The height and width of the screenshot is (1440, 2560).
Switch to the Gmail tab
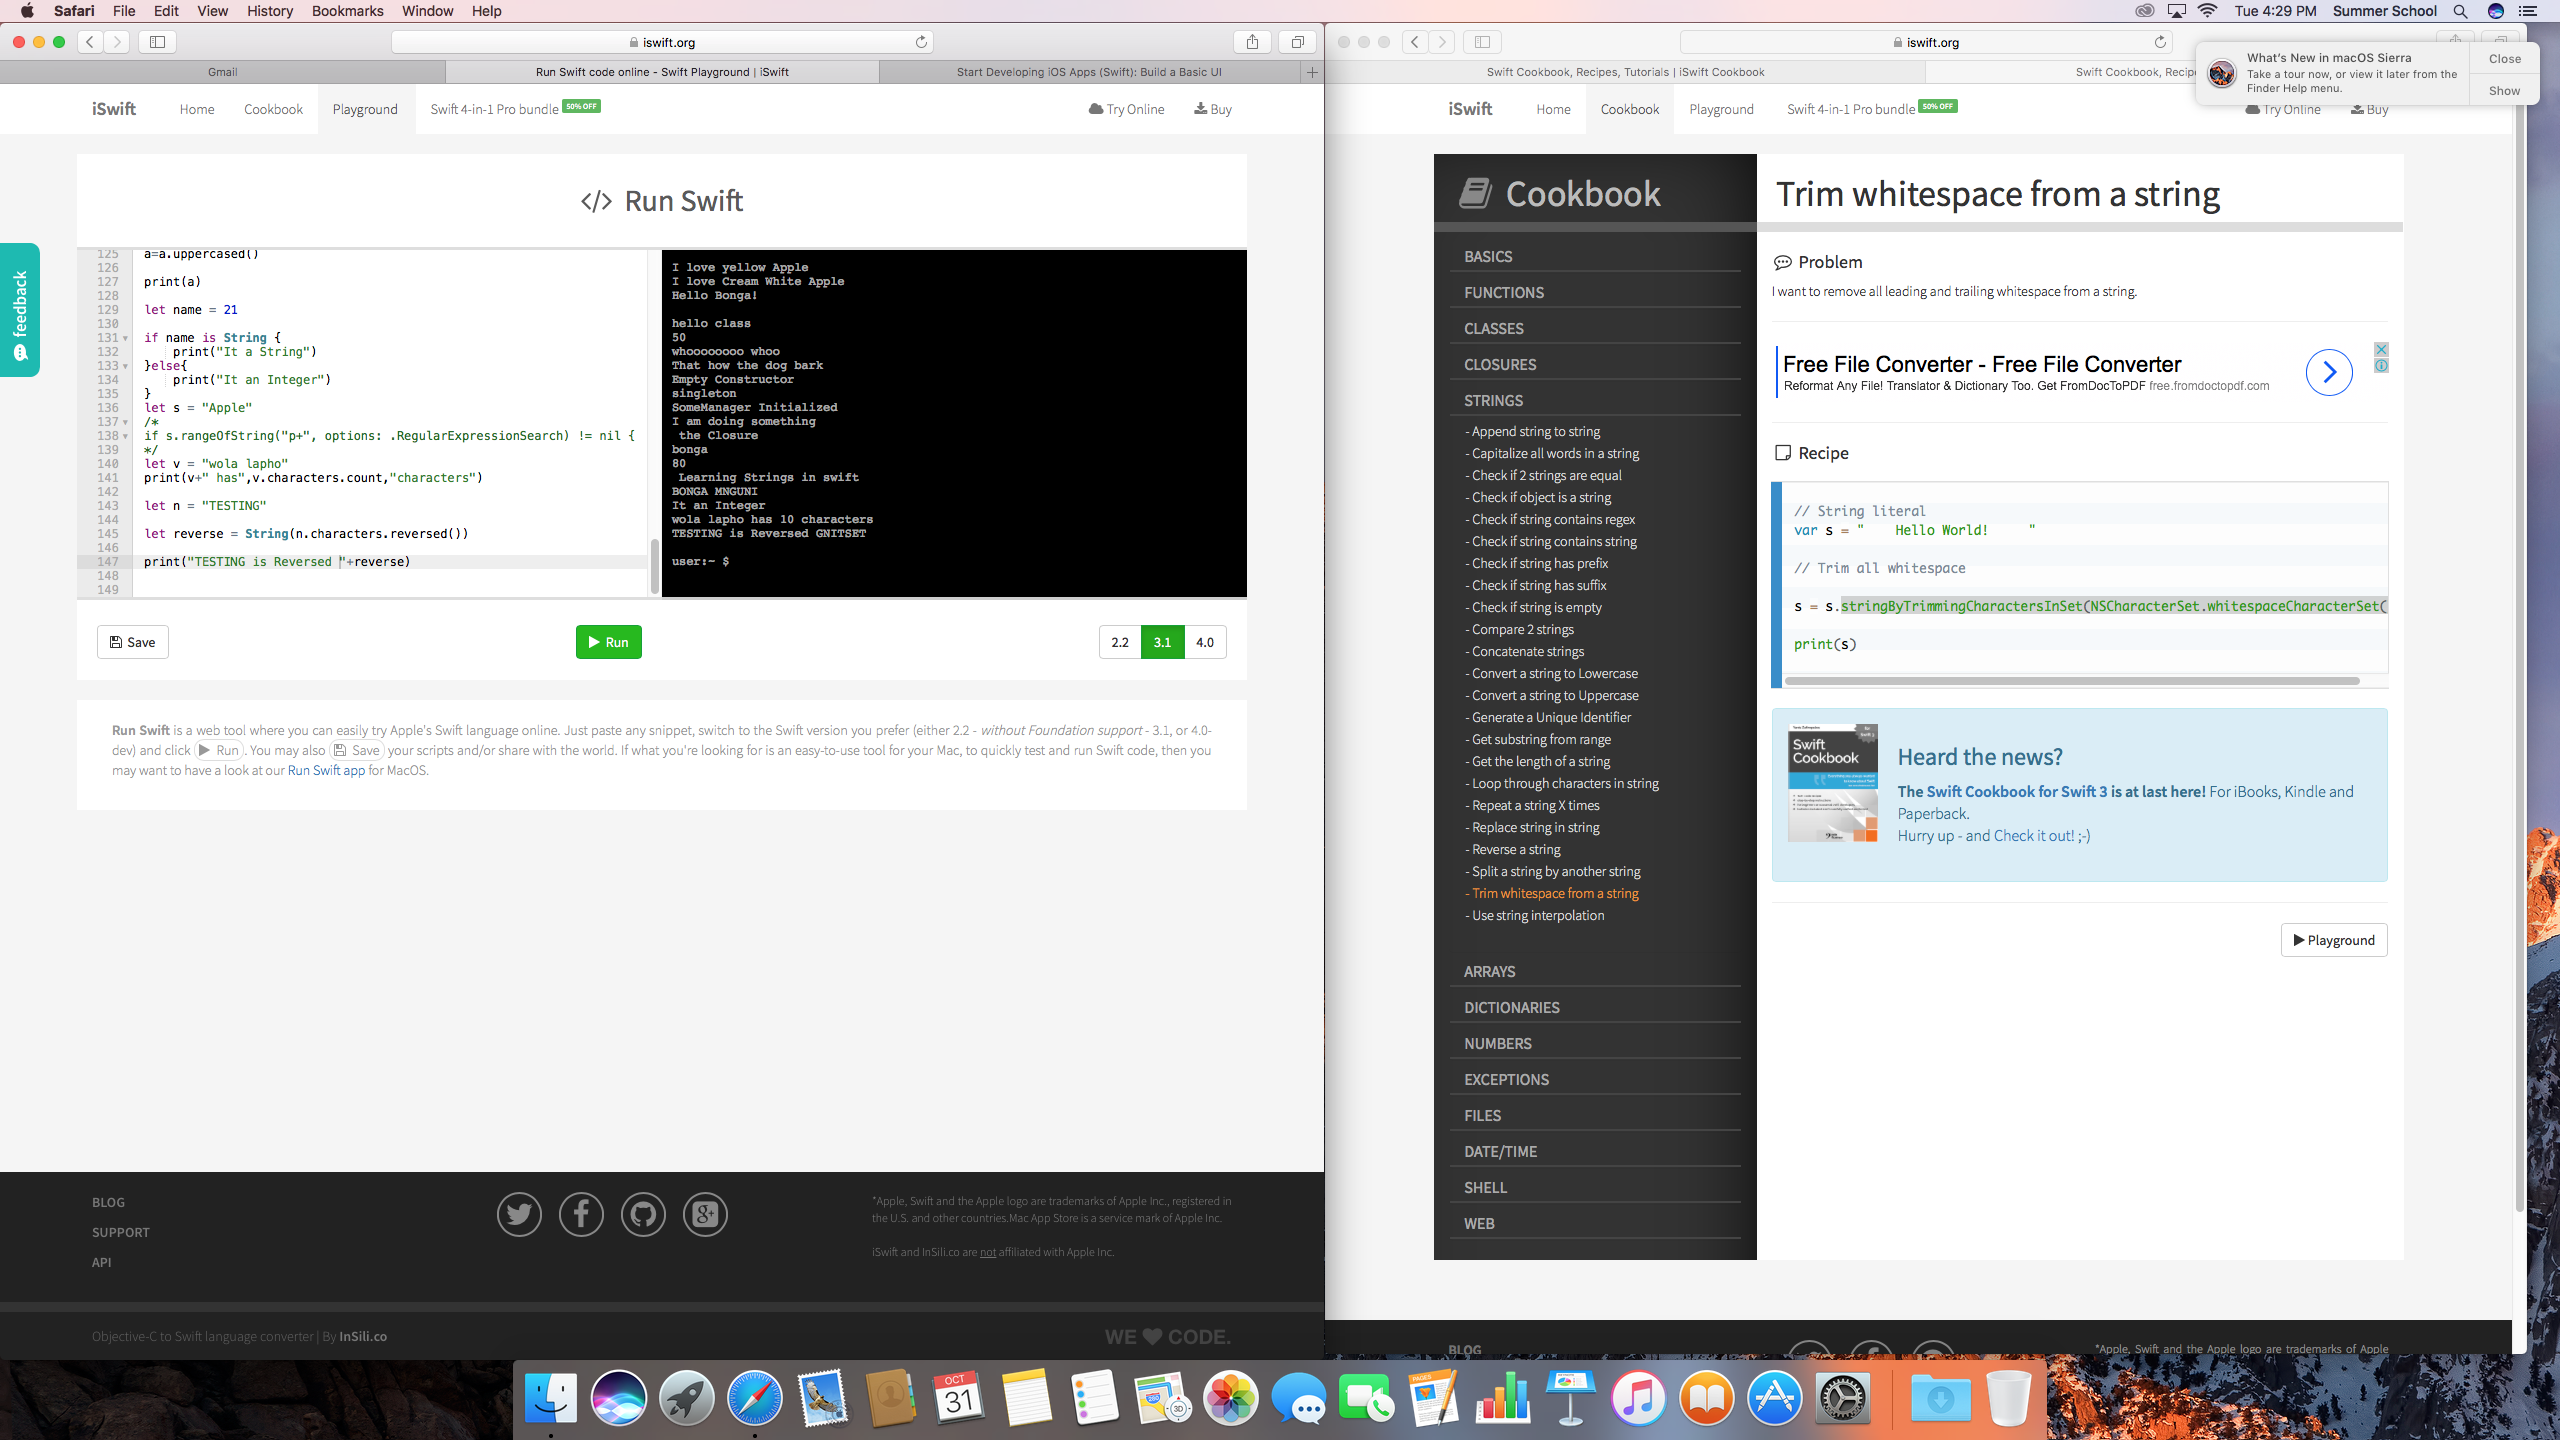click(x=222, y=72)
